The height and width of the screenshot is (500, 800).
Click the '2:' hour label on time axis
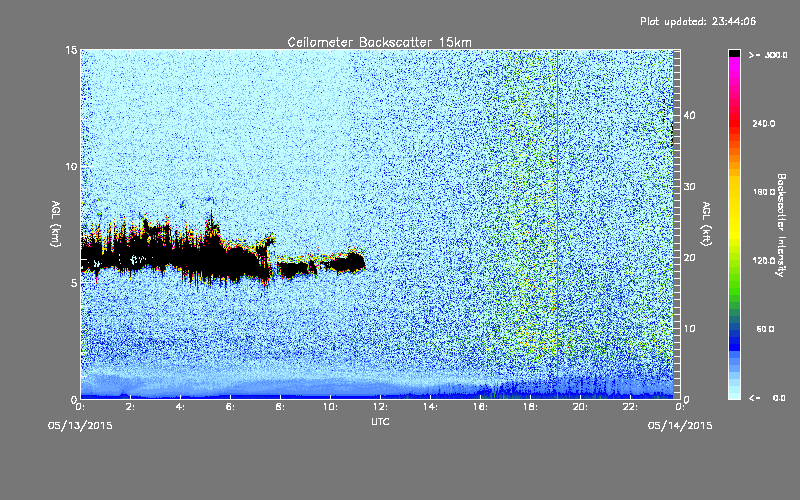(130, 407)
